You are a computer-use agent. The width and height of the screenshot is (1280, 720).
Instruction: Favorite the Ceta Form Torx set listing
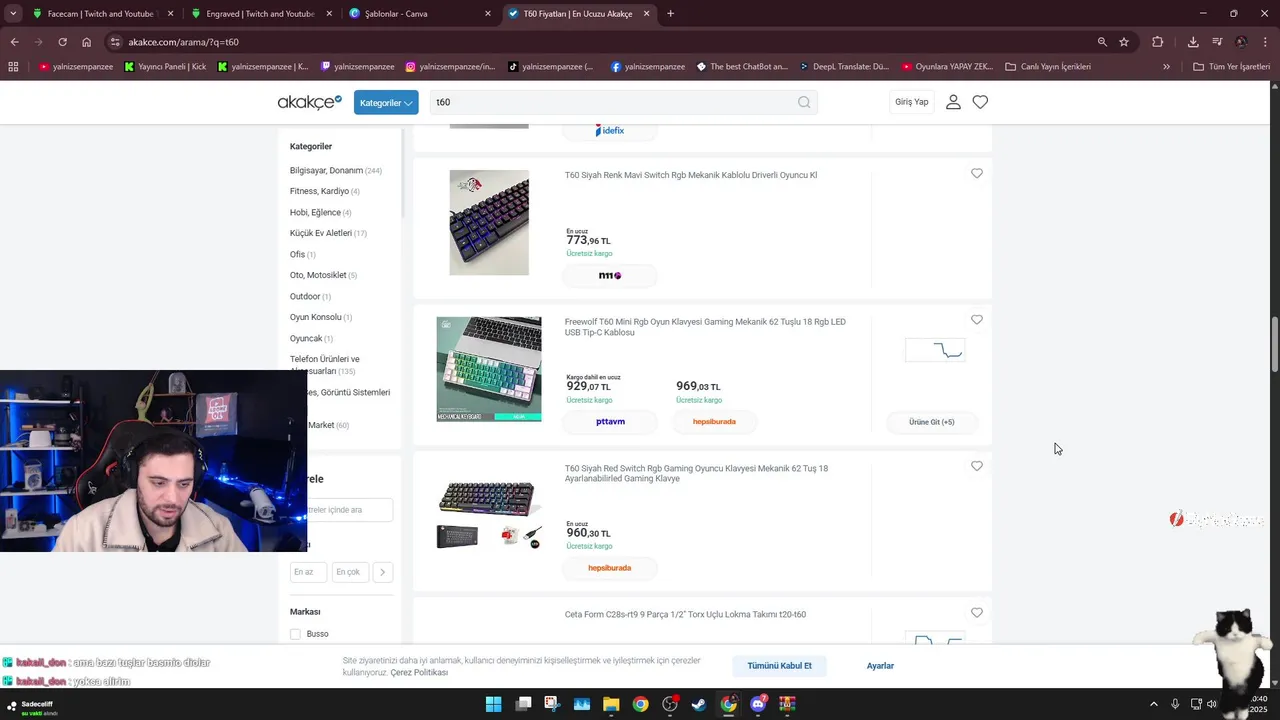[x=977, y=612]
